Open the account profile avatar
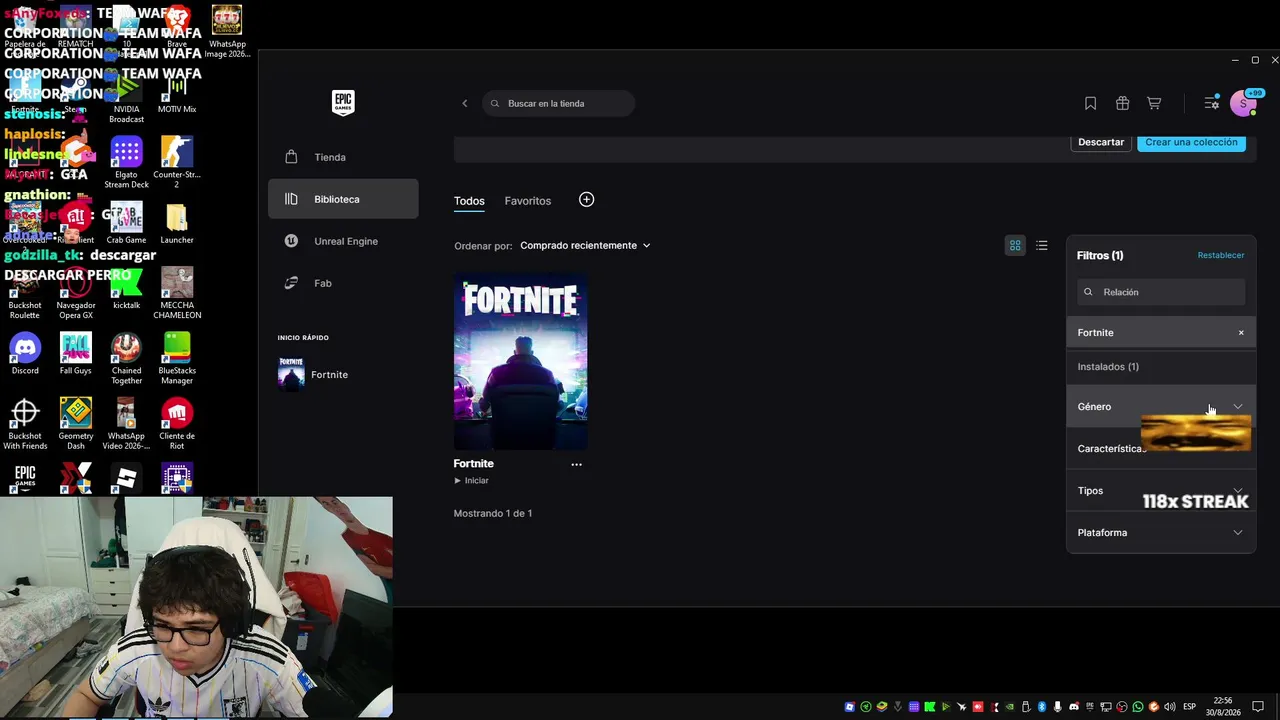Viewport: 1280px width, 720px height. (x=1244, y=104)
